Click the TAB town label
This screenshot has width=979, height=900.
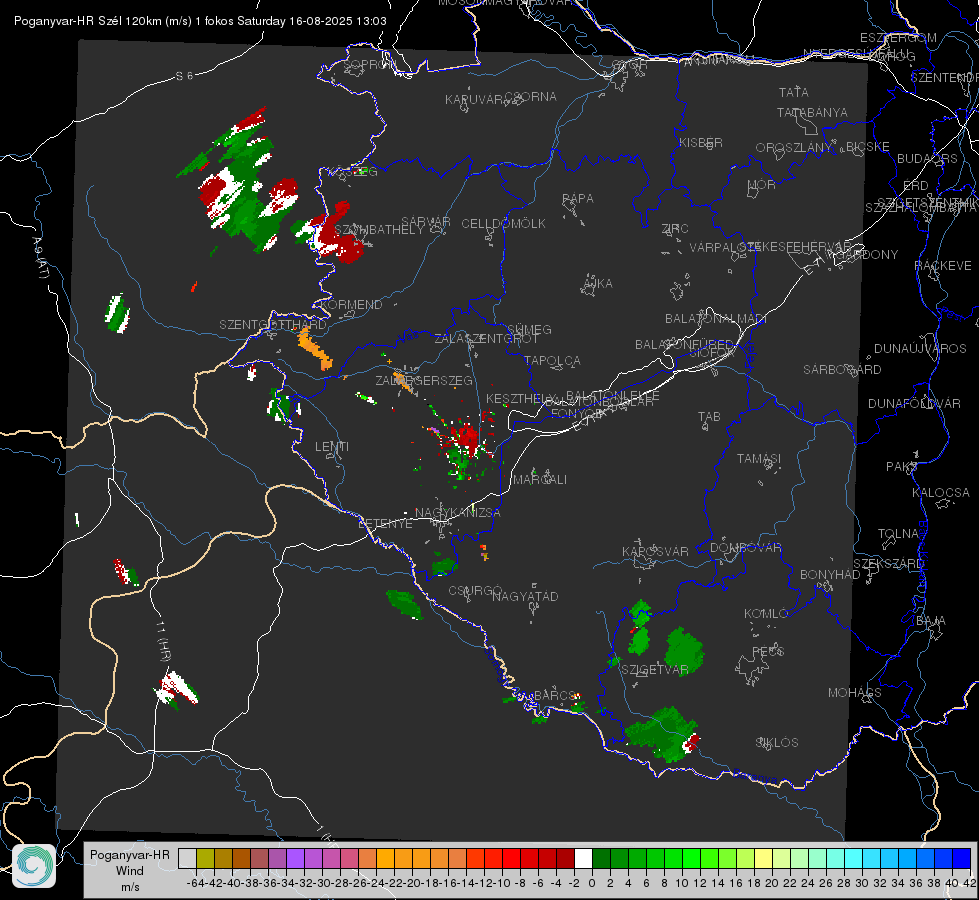tap(709, 417)
